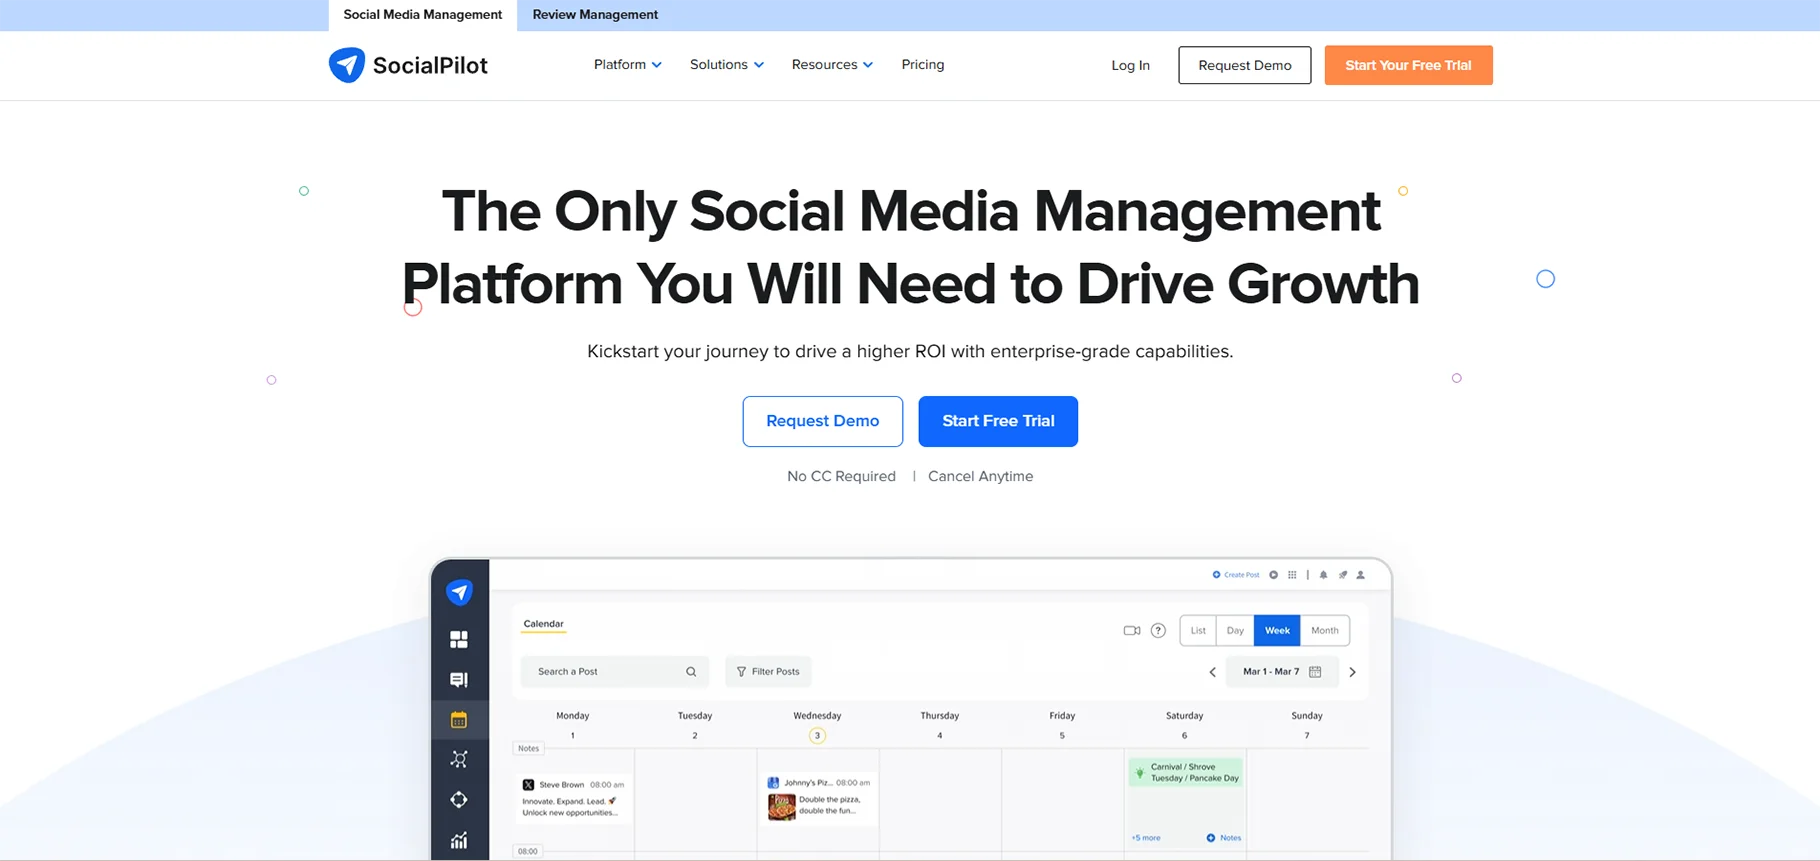The height and width of the screenshot is (861, 1820).
Task: Click the magnifier icon in Search a Post
Action: point(691,672)
